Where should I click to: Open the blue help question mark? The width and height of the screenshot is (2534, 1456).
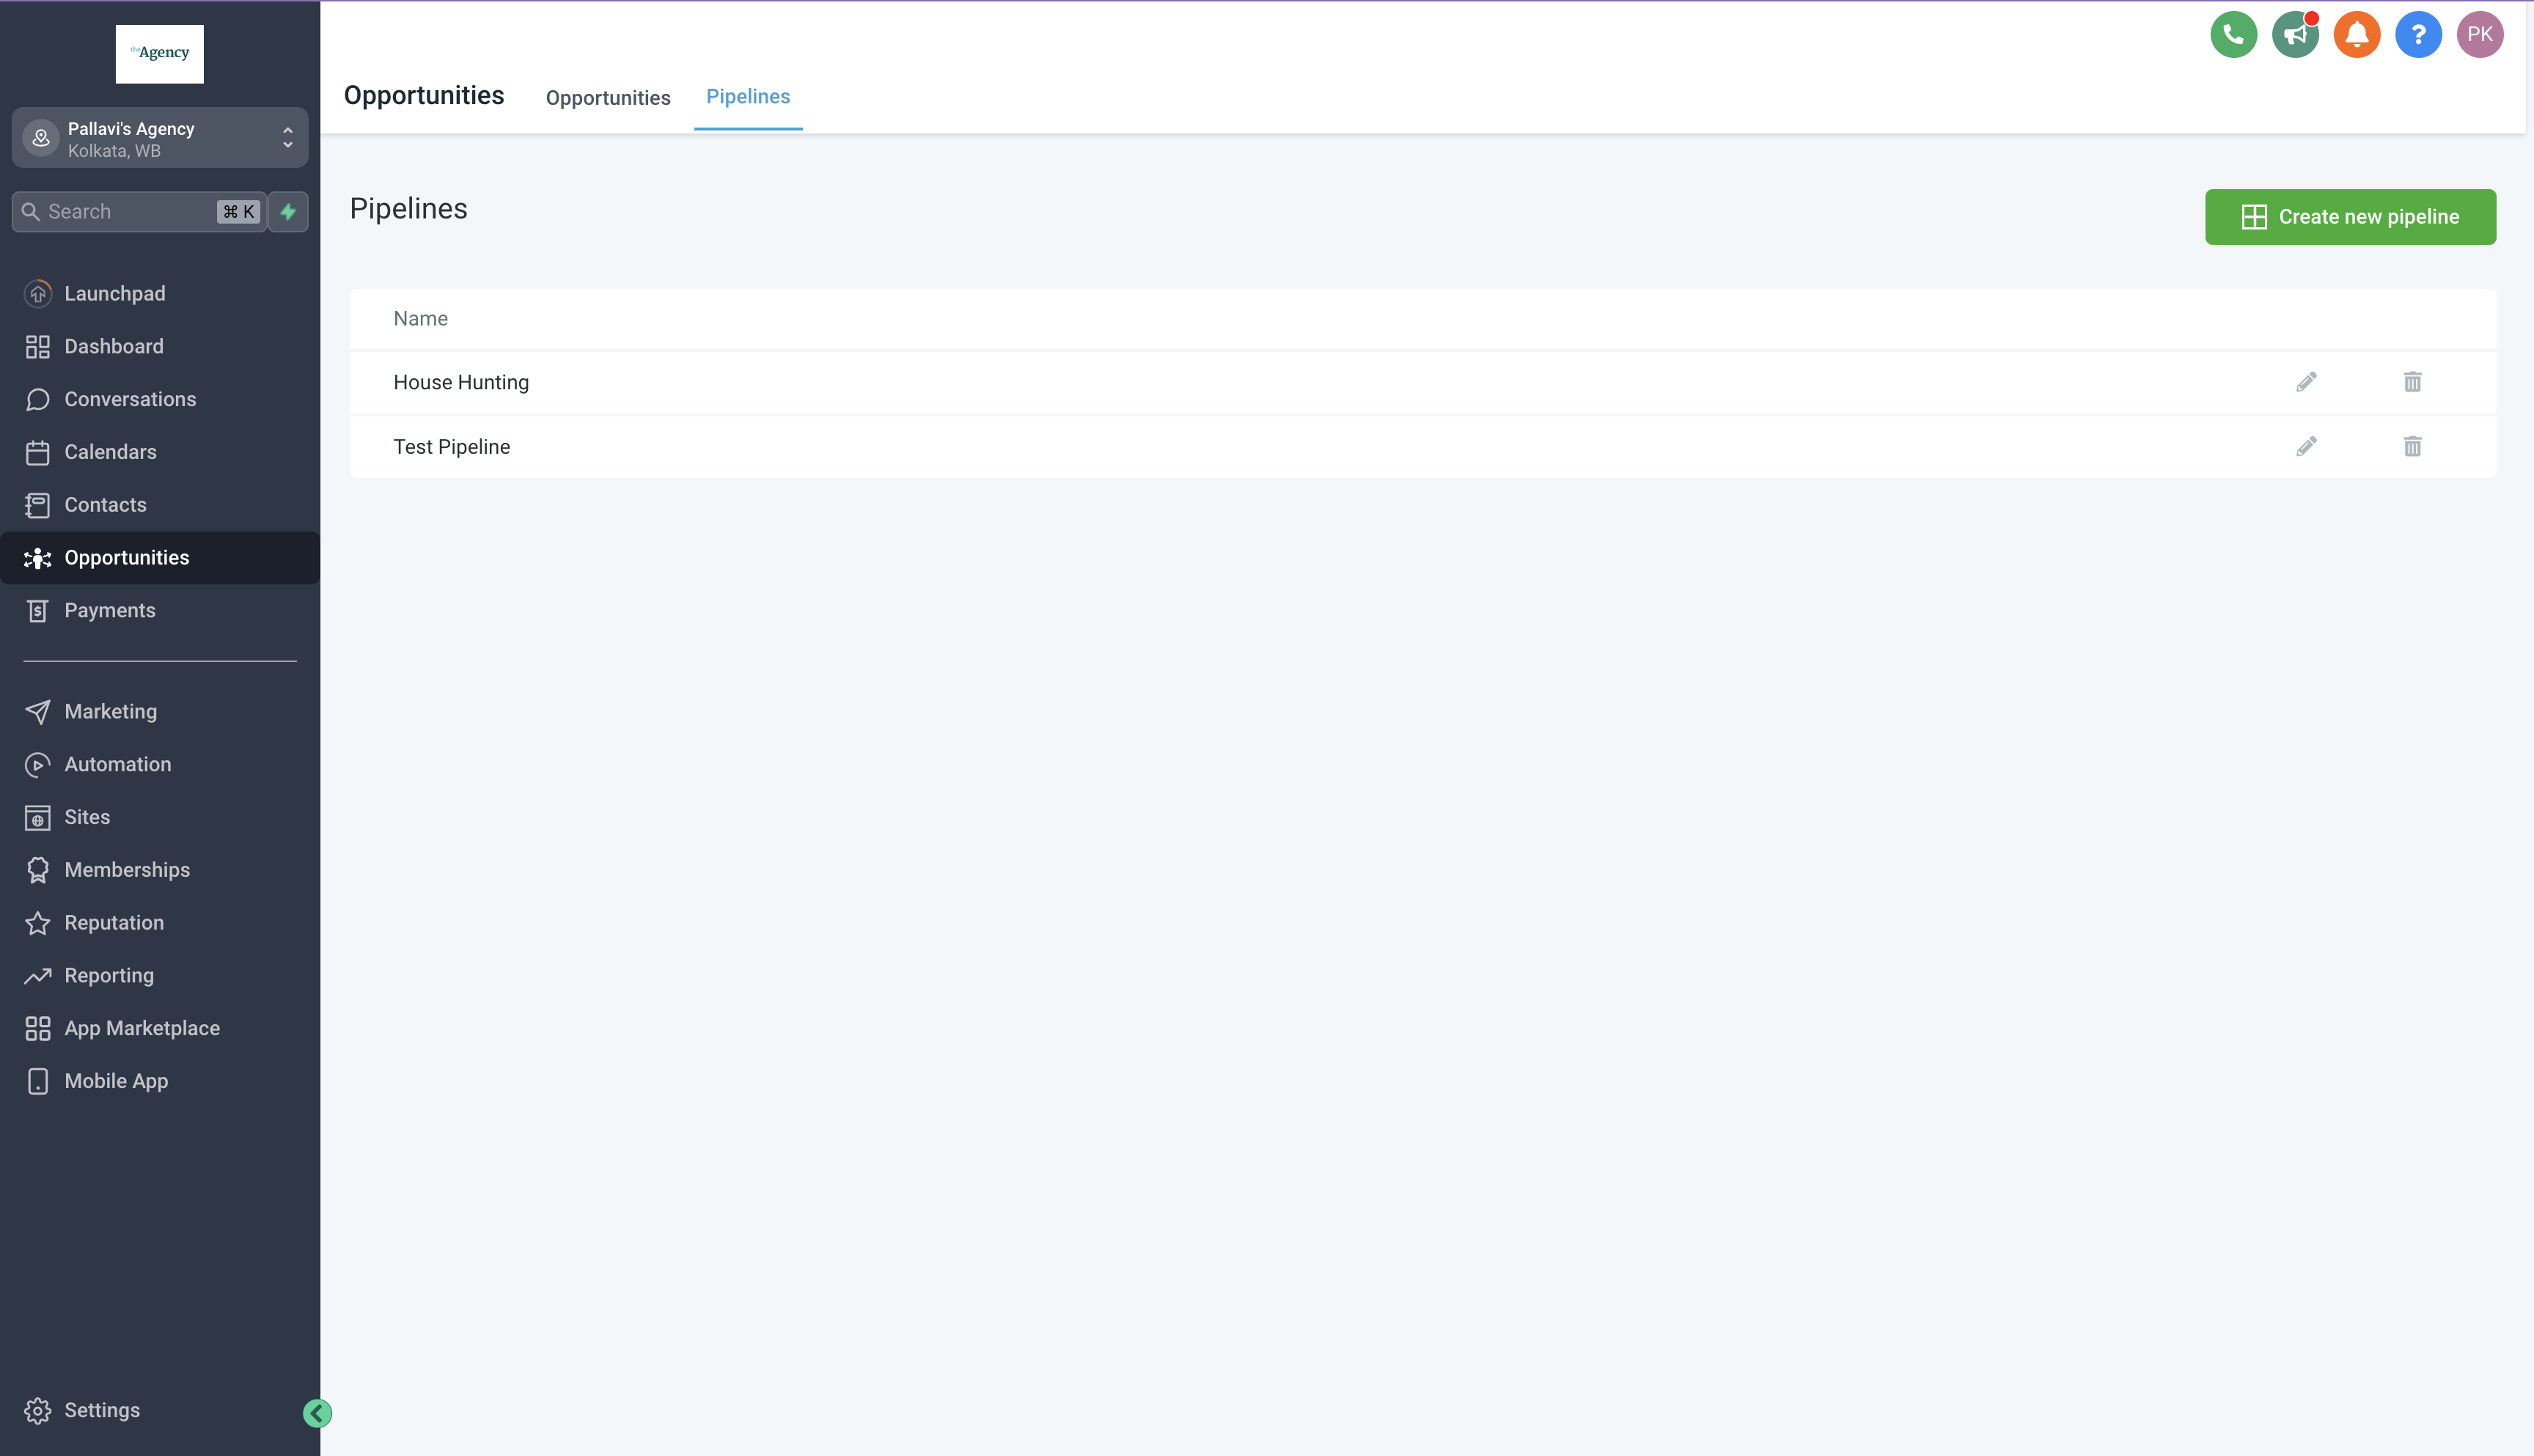pos(2418,35)
